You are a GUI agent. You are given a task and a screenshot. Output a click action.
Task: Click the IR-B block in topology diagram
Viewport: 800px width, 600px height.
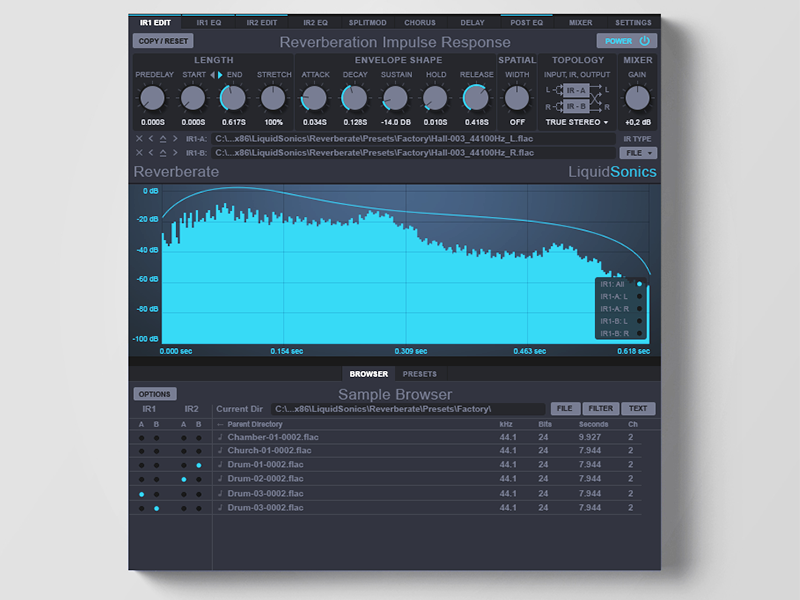576,106
